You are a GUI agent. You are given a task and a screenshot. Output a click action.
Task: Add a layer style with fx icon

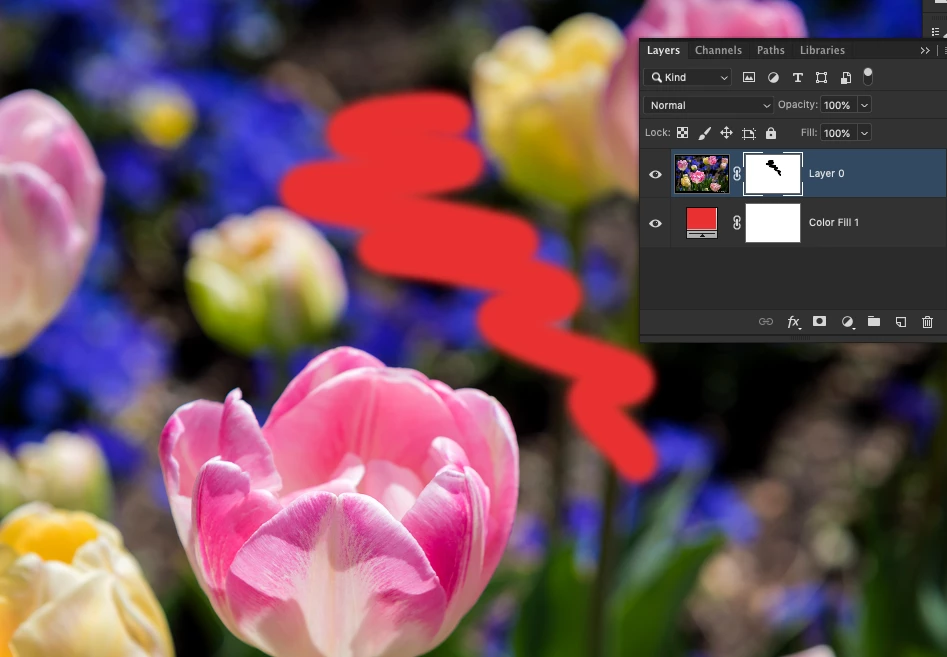[x=794, y=322]
